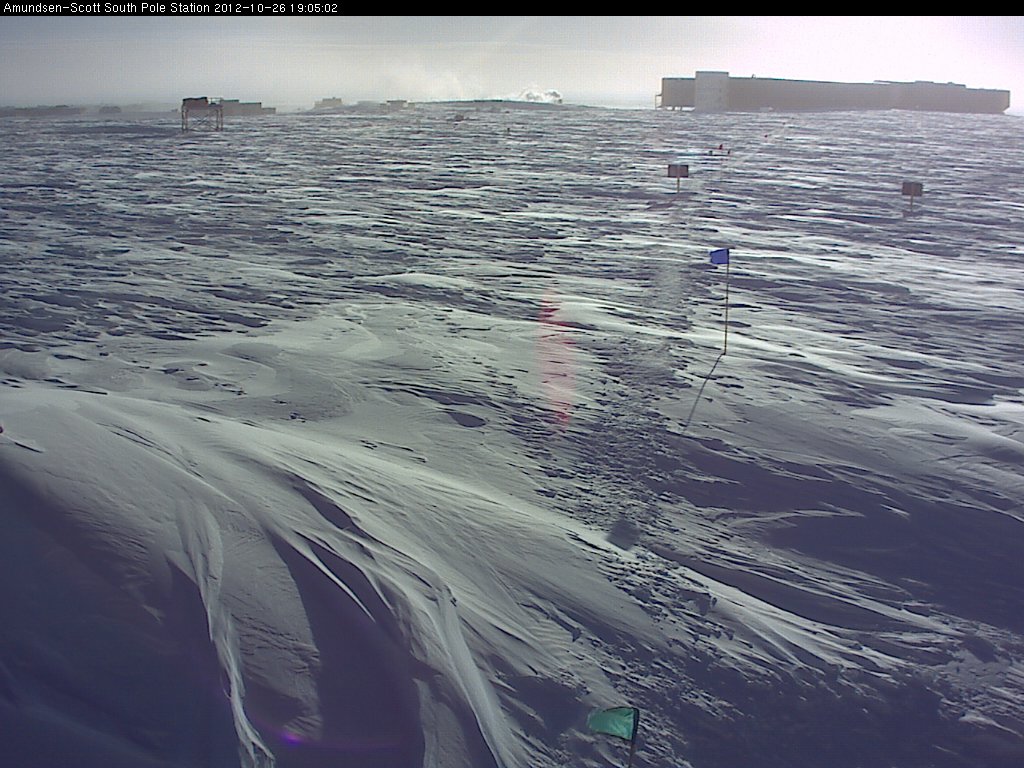1024x768 pixels.
Task: Click the tall pale section of the station
Action: (x=711, y=90)
